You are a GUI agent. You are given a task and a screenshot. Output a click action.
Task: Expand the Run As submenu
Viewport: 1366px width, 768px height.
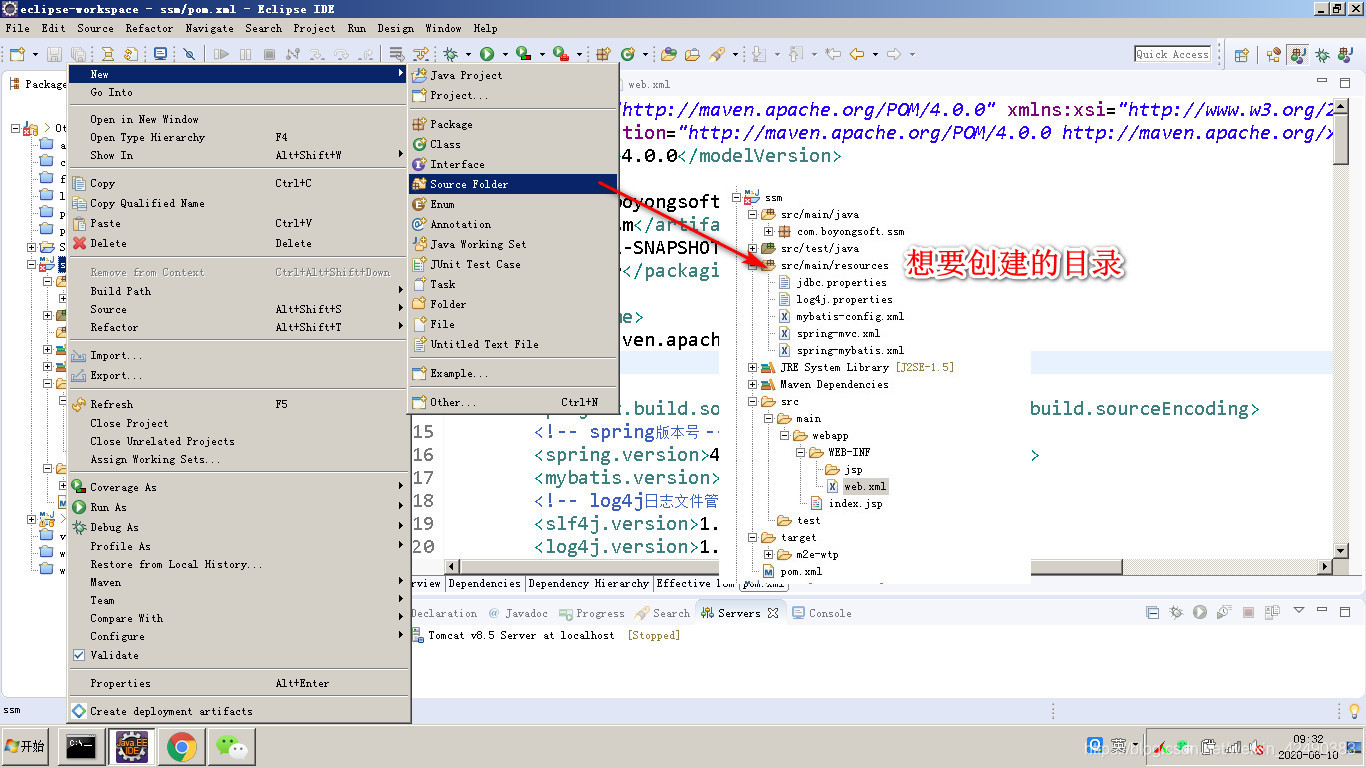239,507
